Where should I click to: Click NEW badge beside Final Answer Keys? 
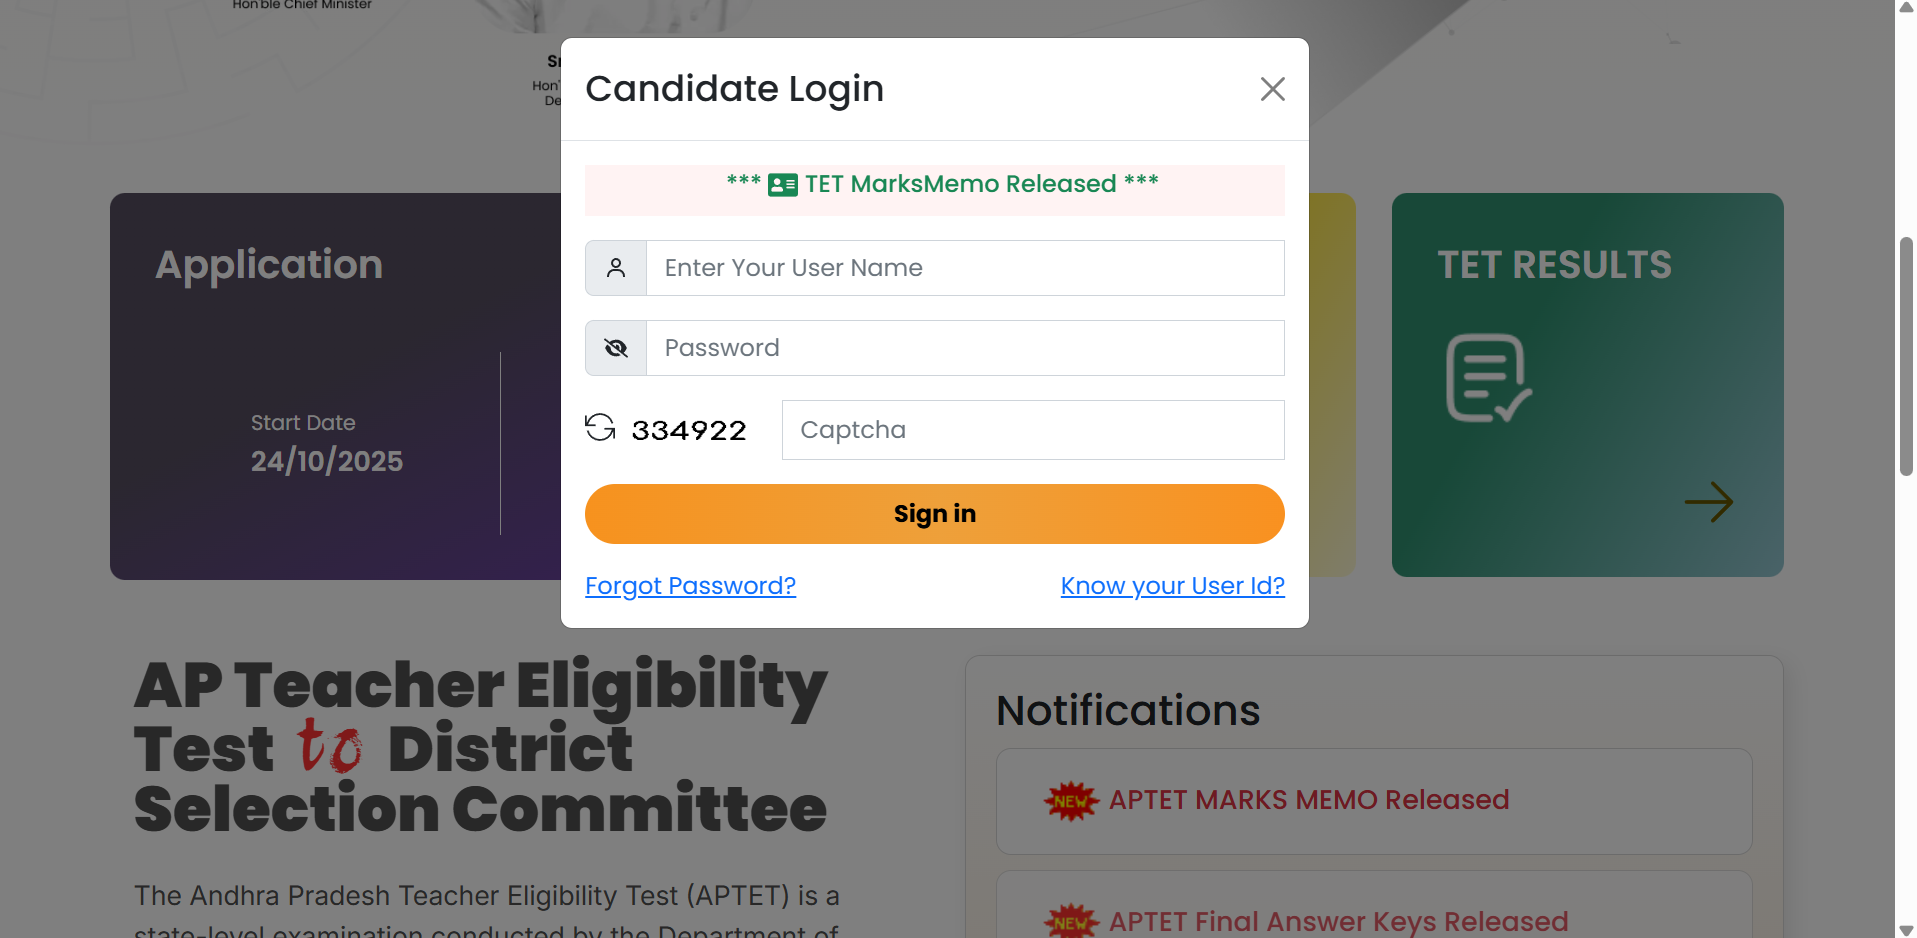[1071, 921]
